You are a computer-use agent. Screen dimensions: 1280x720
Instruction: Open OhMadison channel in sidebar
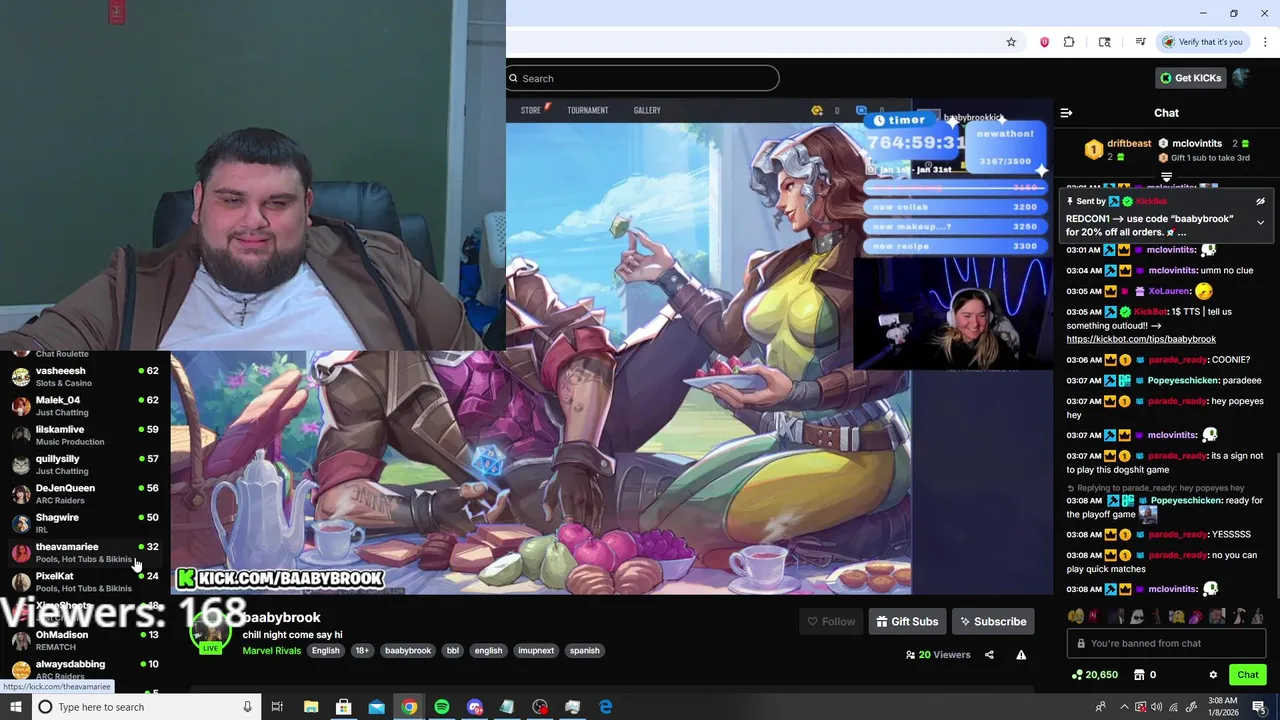[x=85, y=640]
